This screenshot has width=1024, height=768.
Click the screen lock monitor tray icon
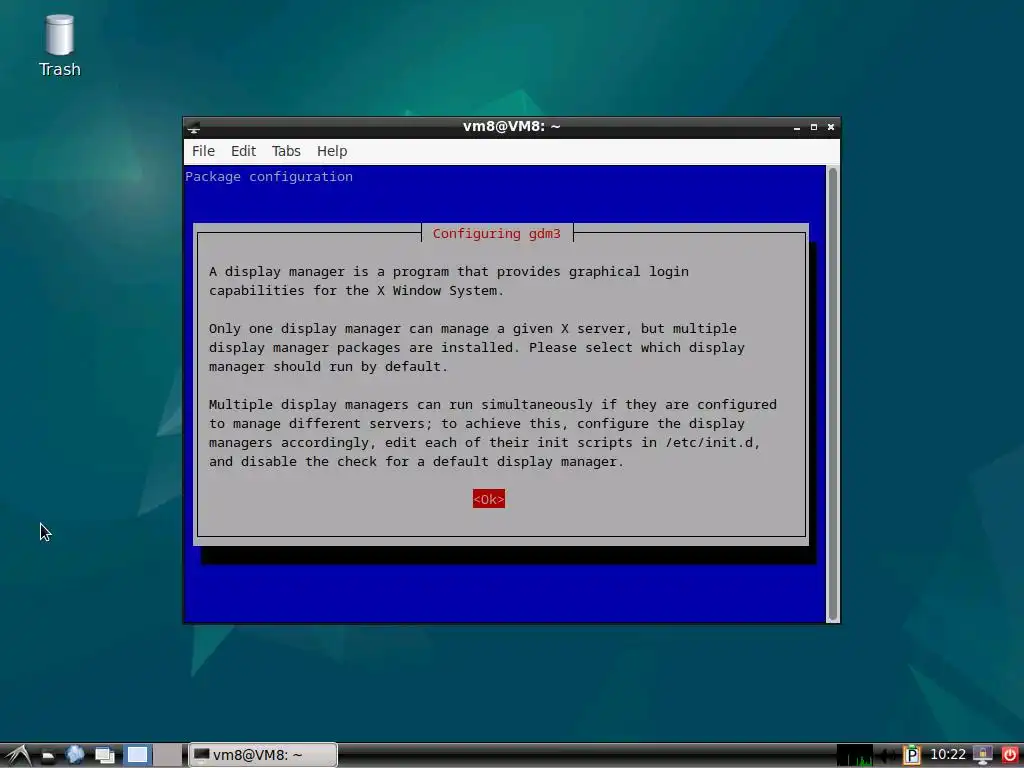coord(983,755)
